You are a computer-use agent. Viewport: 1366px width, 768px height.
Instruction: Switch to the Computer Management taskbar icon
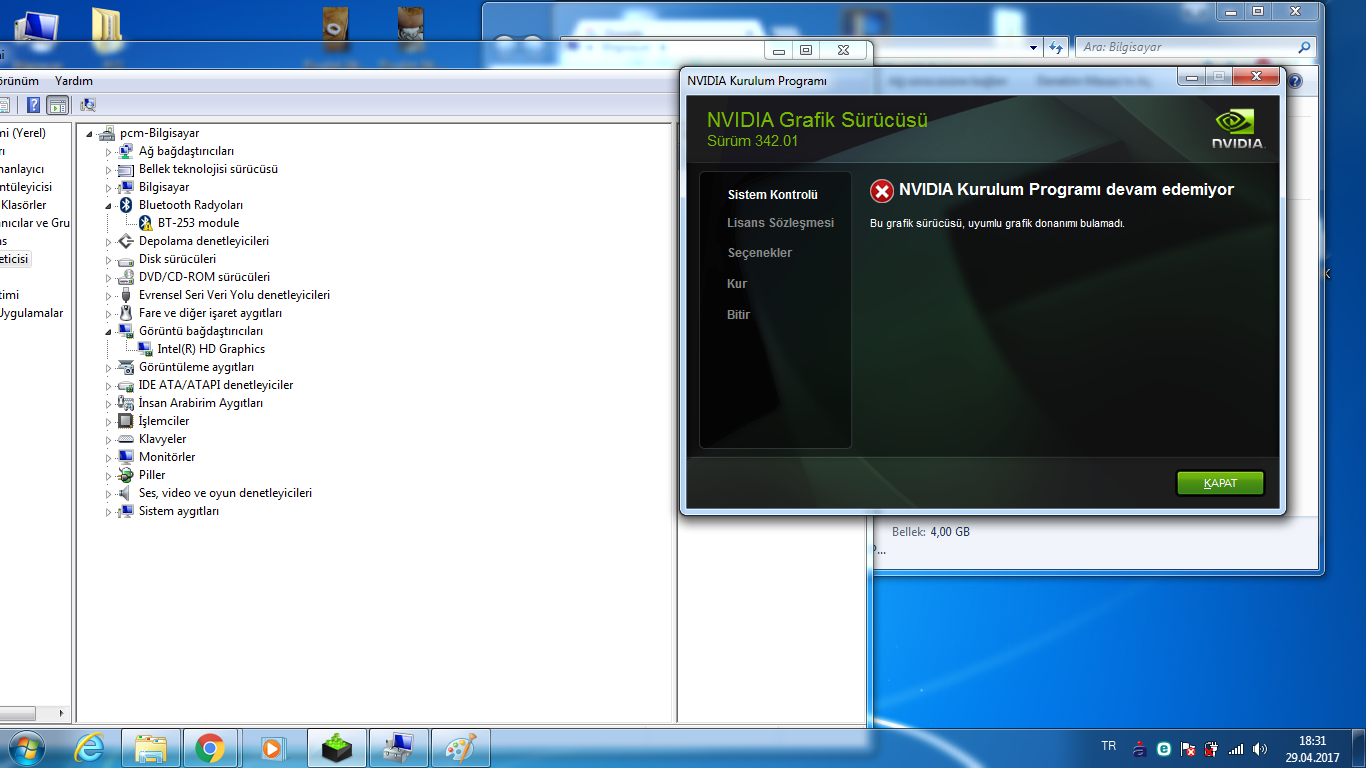(x=399, y=748)
